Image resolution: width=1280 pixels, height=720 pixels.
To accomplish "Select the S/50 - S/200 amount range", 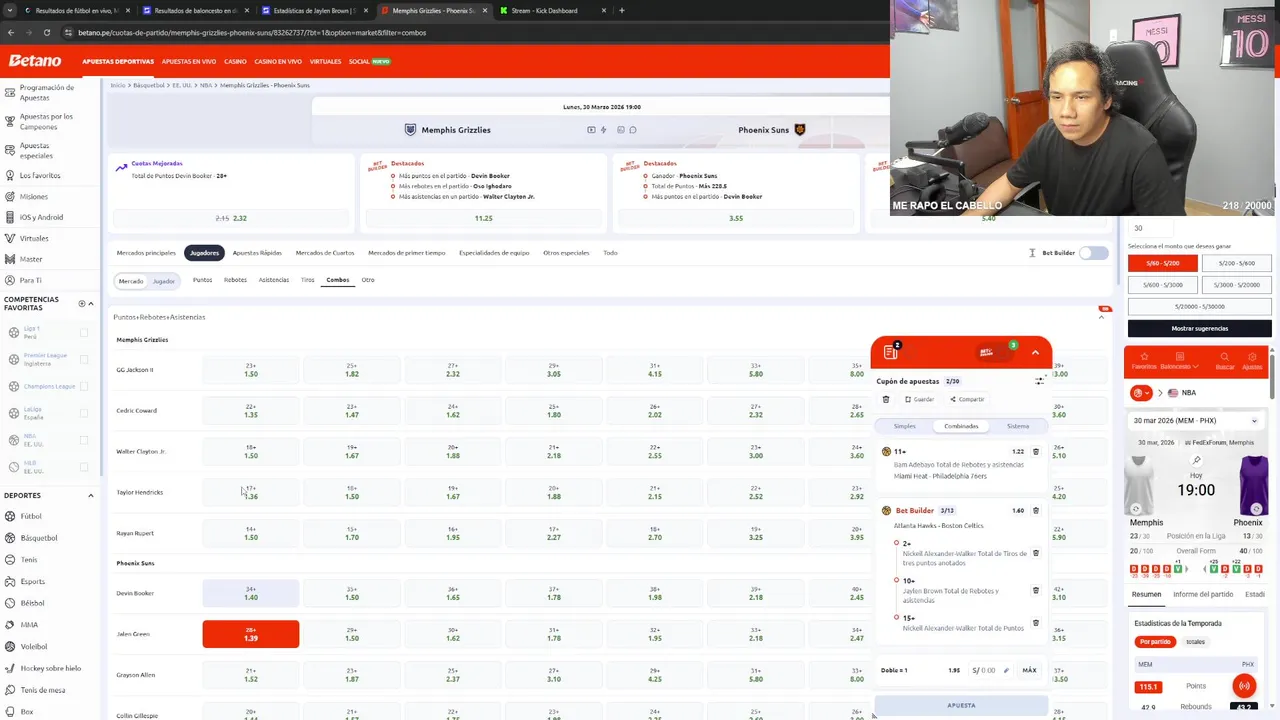I will [1163, 263].
